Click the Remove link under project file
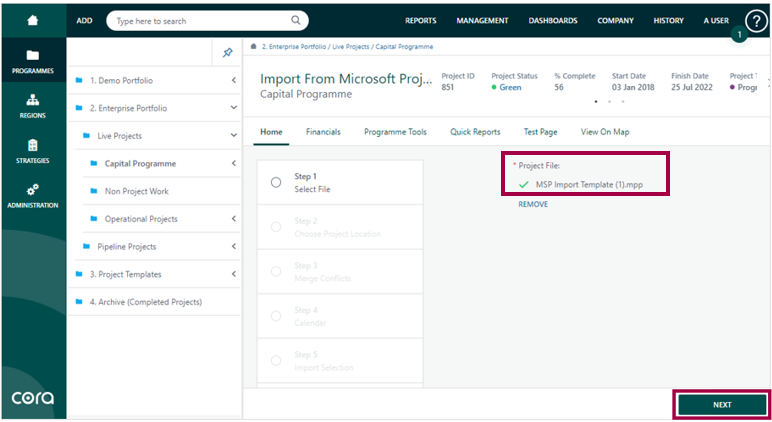The image size is (772, 422). [533, 204]
